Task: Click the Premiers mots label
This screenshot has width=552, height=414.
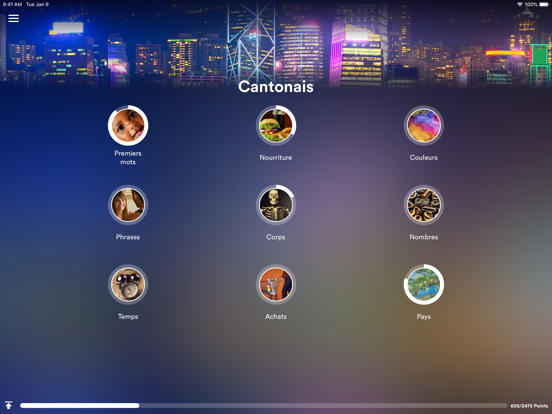Action: click(x=128, y=158)
